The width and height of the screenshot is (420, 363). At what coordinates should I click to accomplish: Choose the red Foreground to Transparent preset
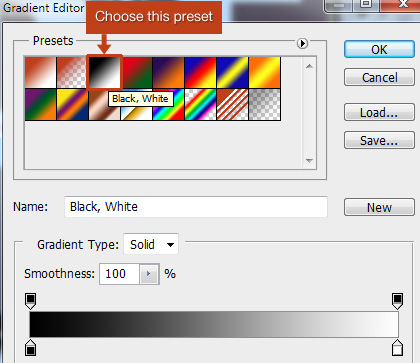click(x=72, y=73)
